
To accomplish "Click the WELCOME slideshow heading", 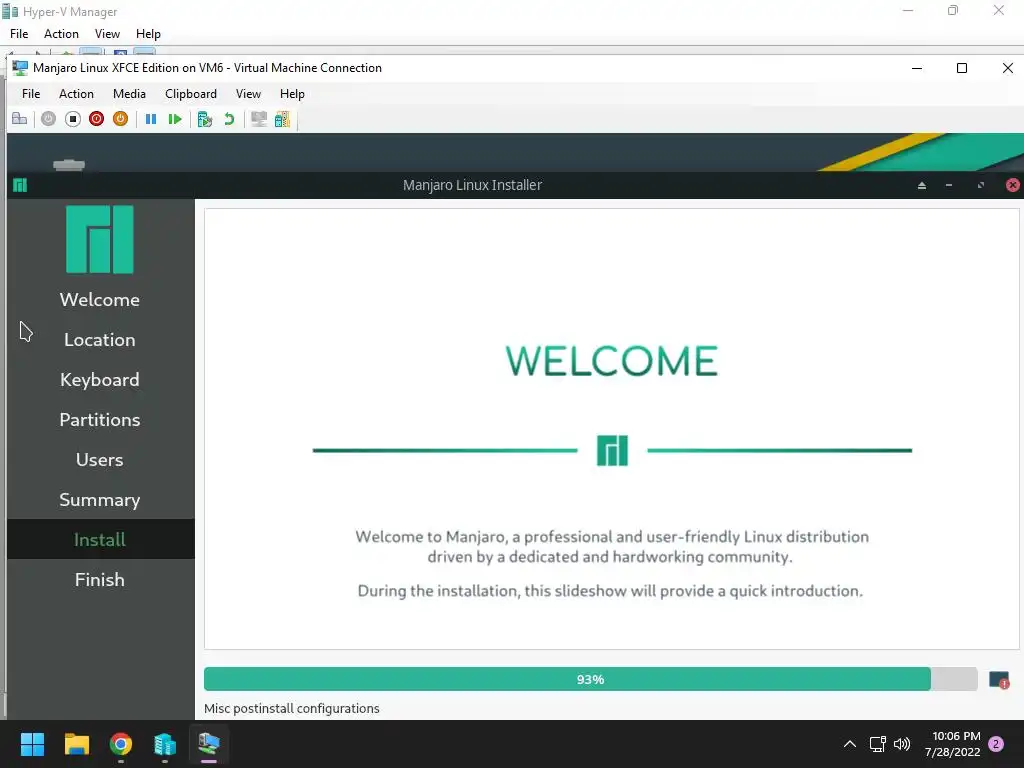I will coord(612,360).
